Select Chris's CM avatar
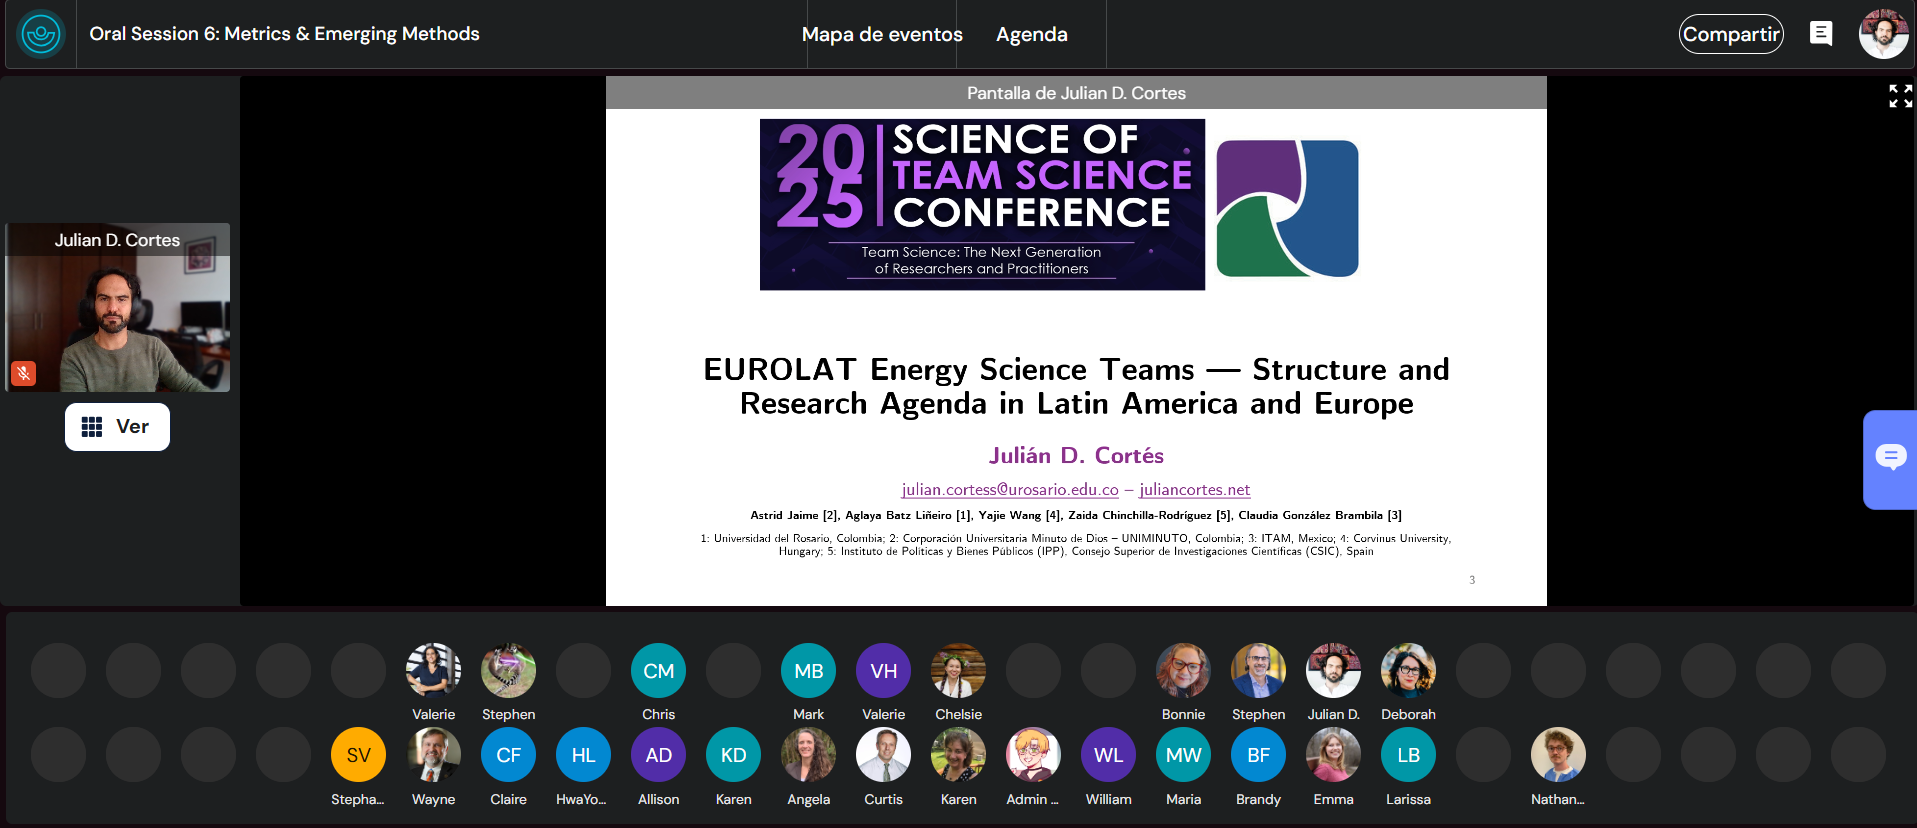This screenshot has width=1917, height=828. (658, 671)
